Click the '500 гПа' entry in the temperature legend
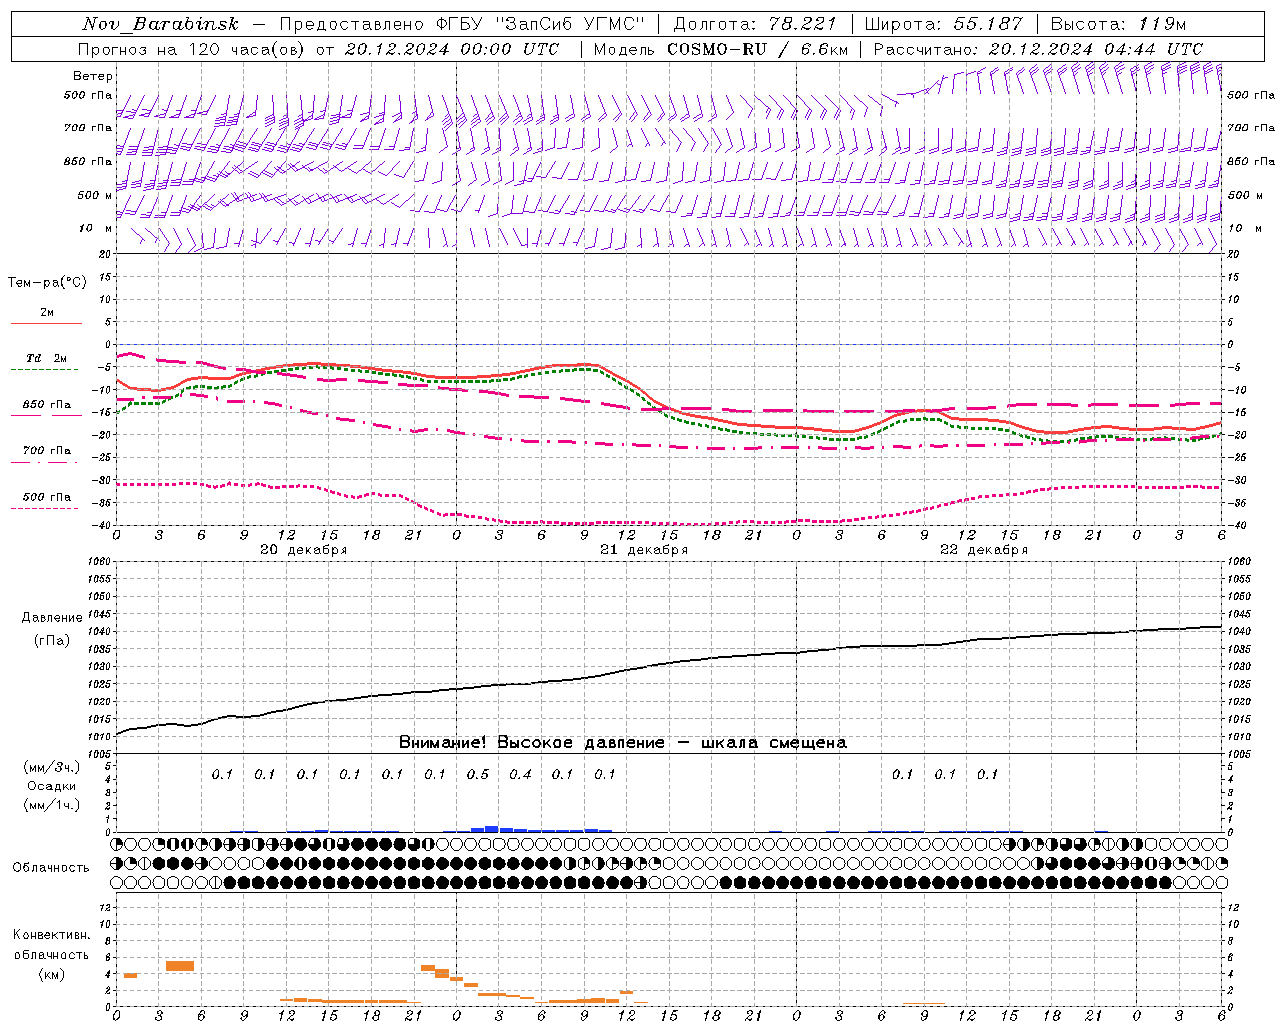Image resolution: width=1280 pixels, height=1024 pixels. pos(46,497)
